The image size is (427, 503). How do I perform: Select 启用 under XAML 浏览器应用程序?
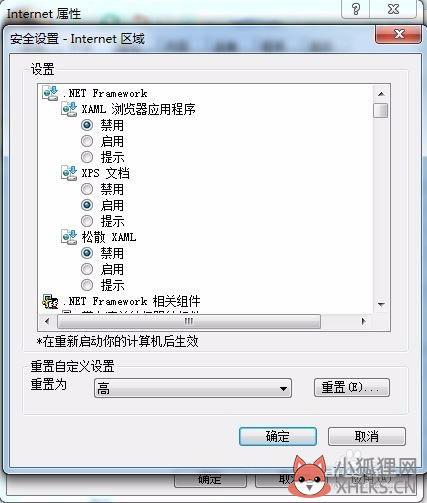[x=87, y=141]
